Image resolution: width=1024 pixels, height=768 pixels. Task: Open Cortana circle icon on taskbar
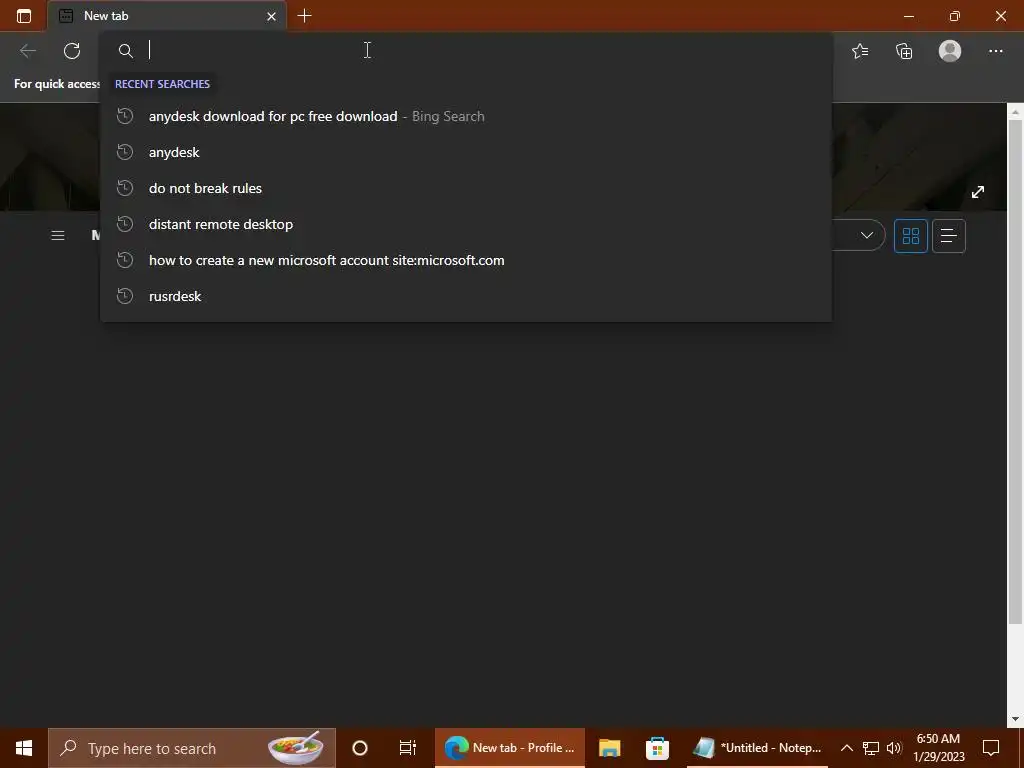(x=359, y=748)
